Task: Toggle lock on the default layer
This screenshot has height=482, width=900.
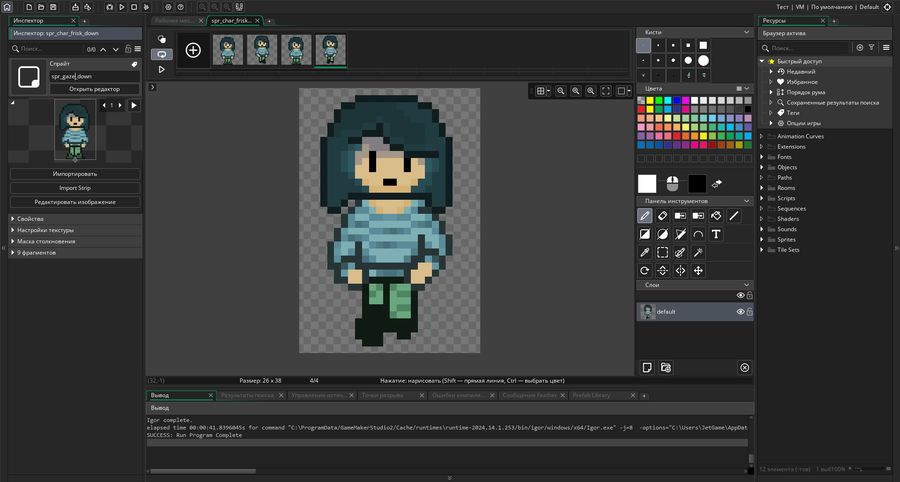Action: (749, 312)
